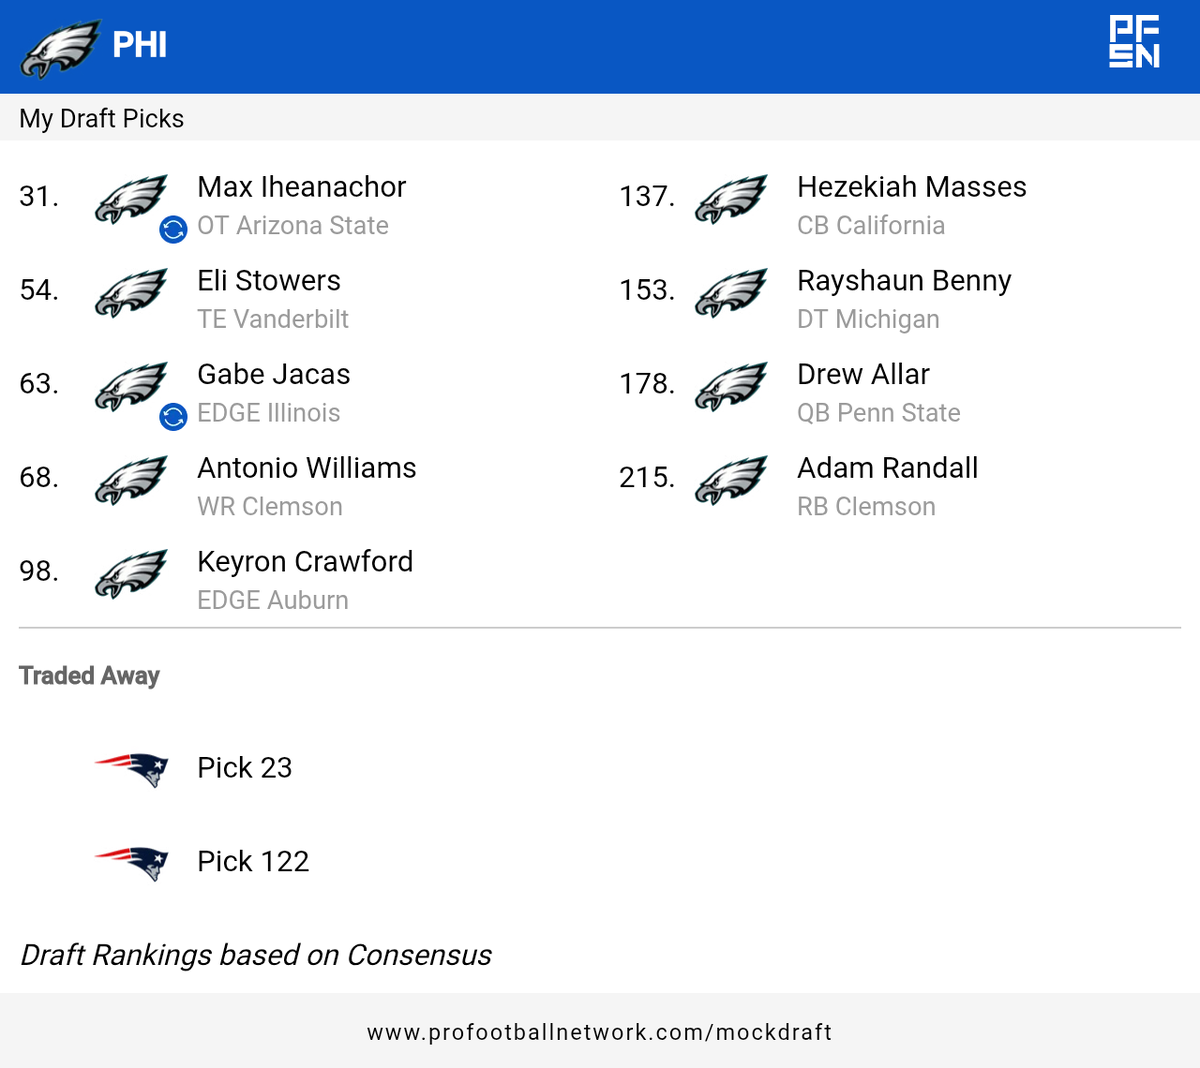
Task: Click the PFSN logo in the header
Action: [x=1134, y=43]
